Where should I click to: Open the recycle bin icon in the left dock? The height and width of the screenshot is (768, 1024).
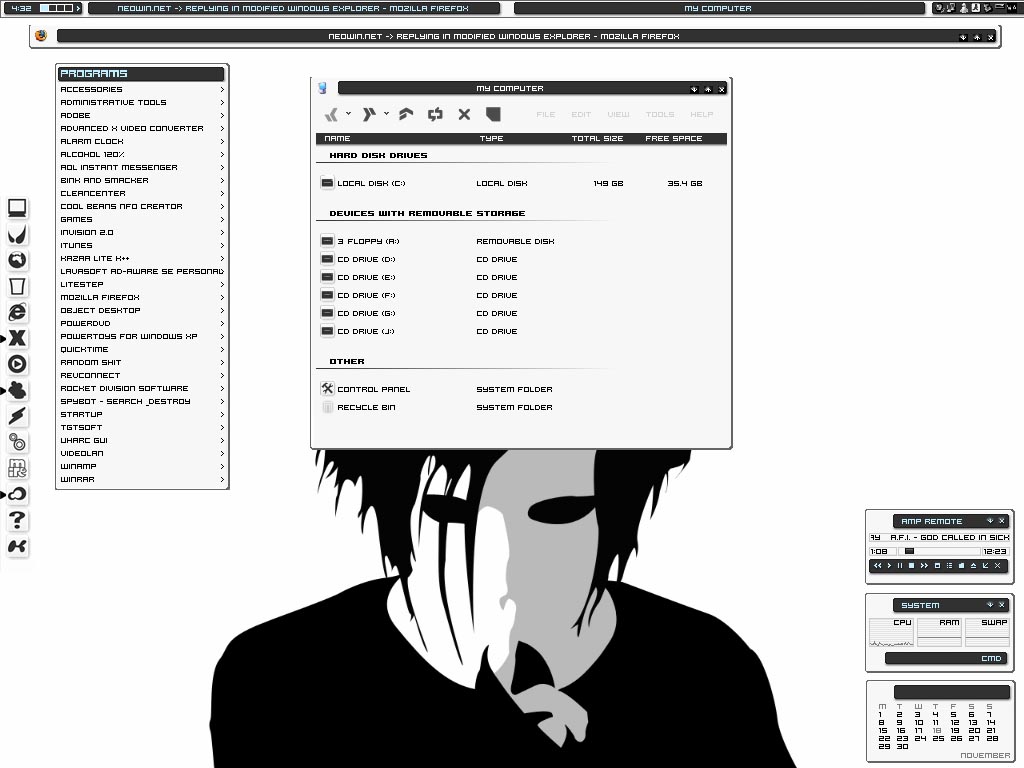[18, 286]
